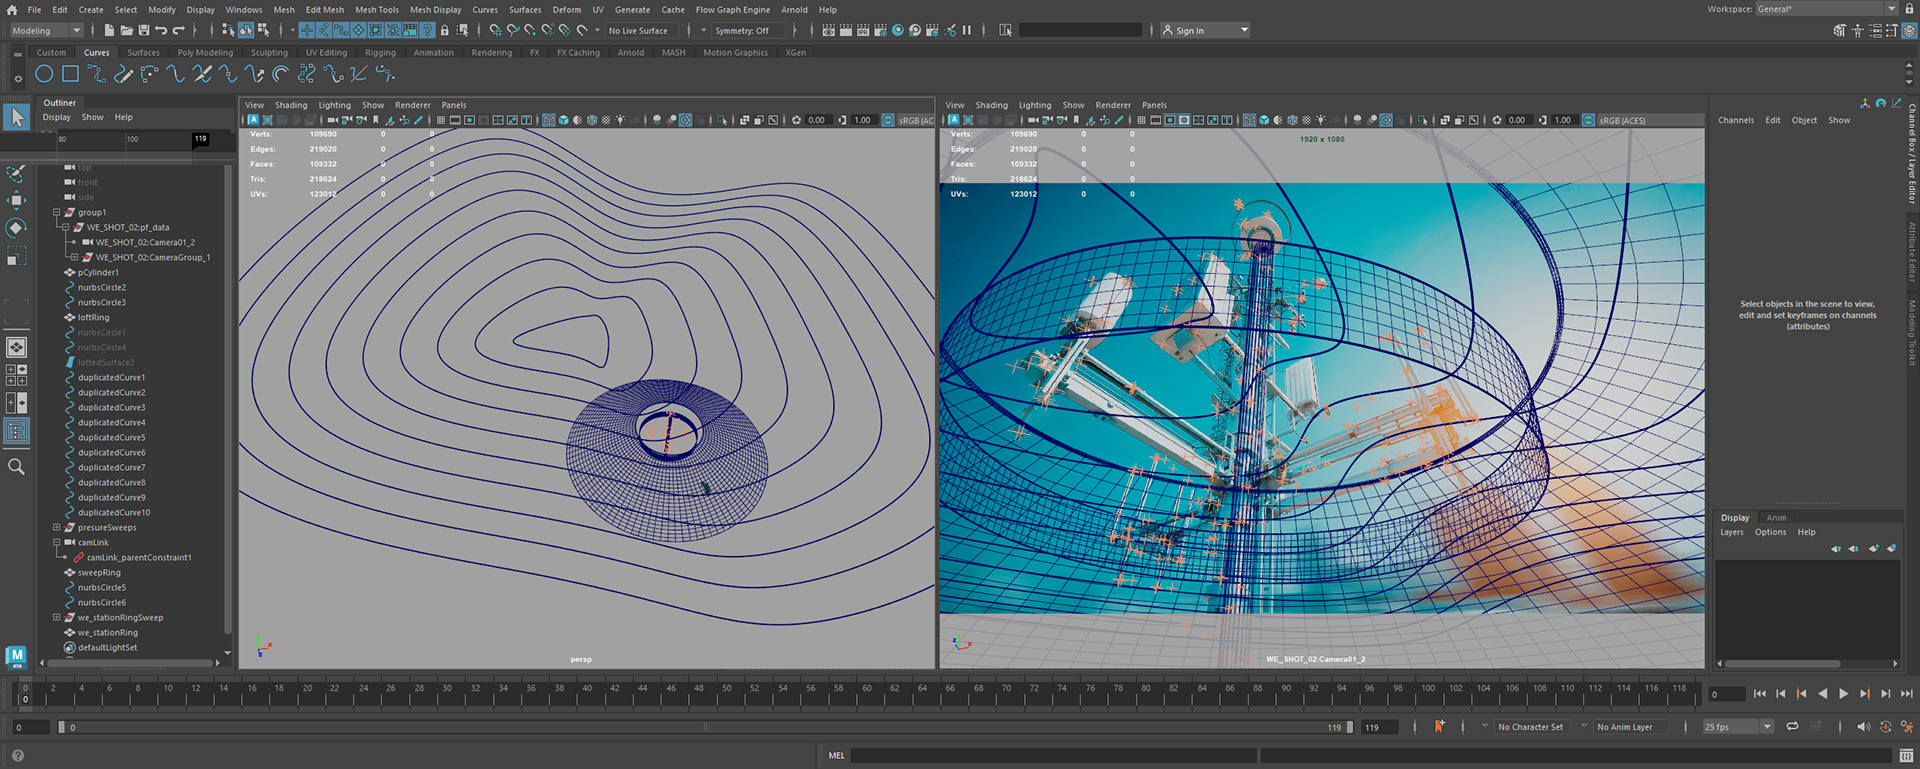
Task: Select the Pencil Curve tool
Action: point(123,74)
